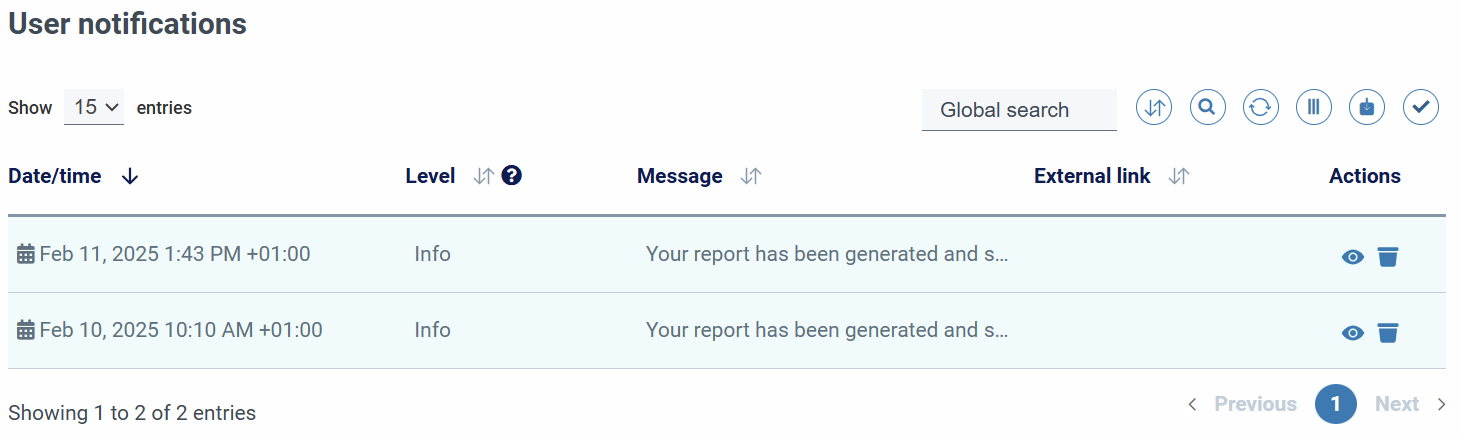This screenshot has height=437, width=1460.
Task: Delete the Feb 10, 2025 notification
Action: tap(1387, 333)
